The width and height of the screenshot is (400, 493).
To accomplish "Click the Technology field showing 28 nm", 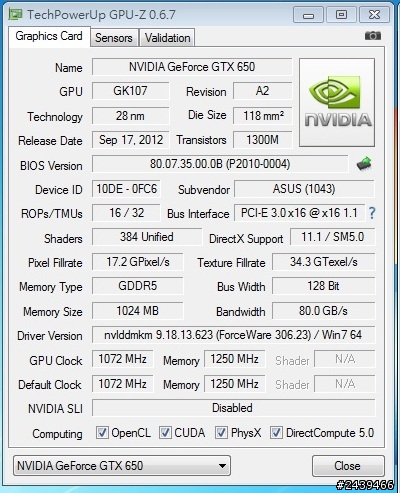I will point(130,116).
